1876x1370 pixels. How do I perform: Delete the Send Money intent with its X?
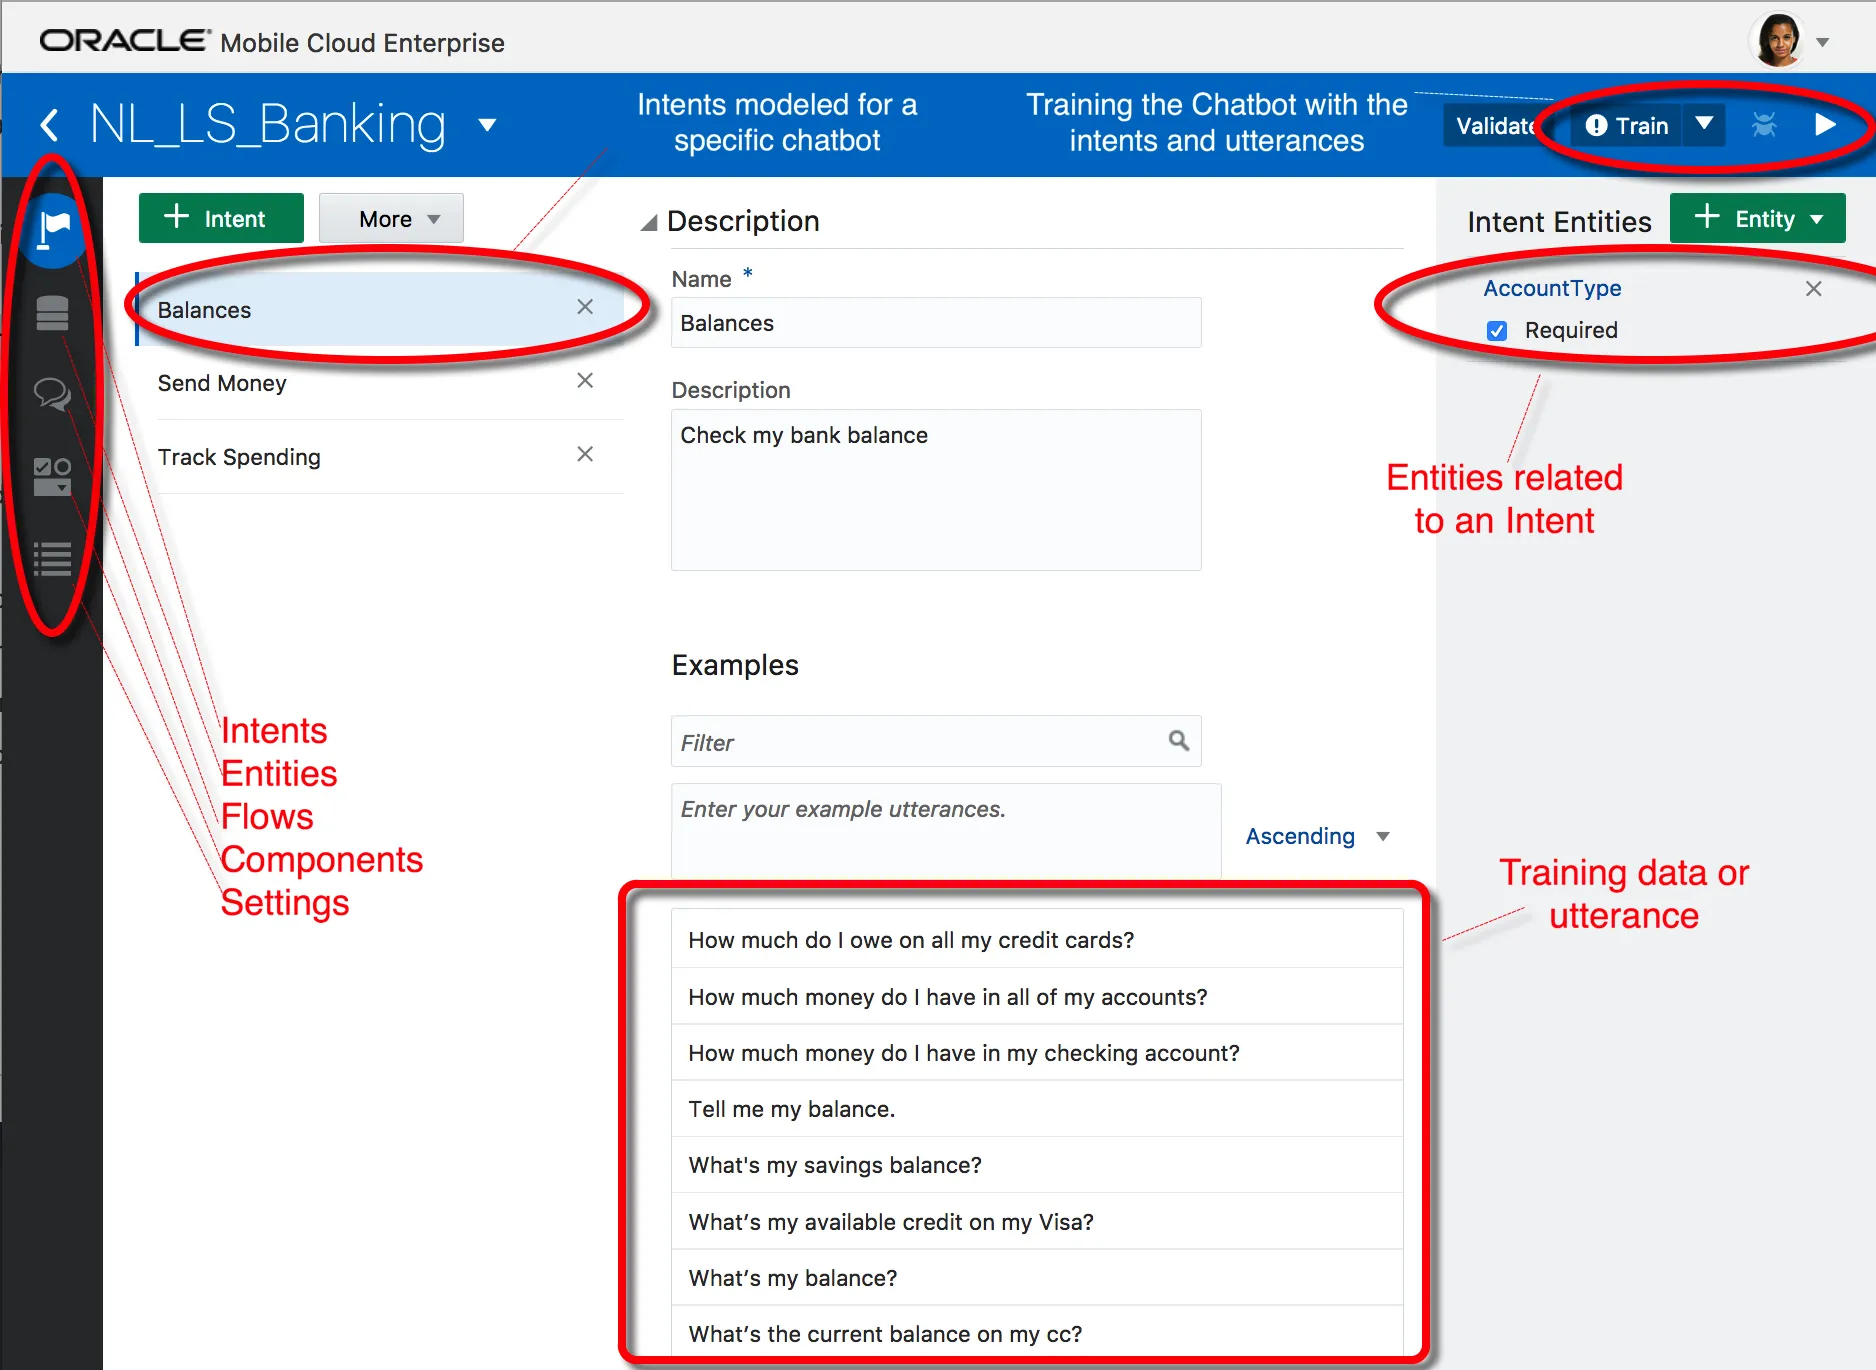coord(585,380)
